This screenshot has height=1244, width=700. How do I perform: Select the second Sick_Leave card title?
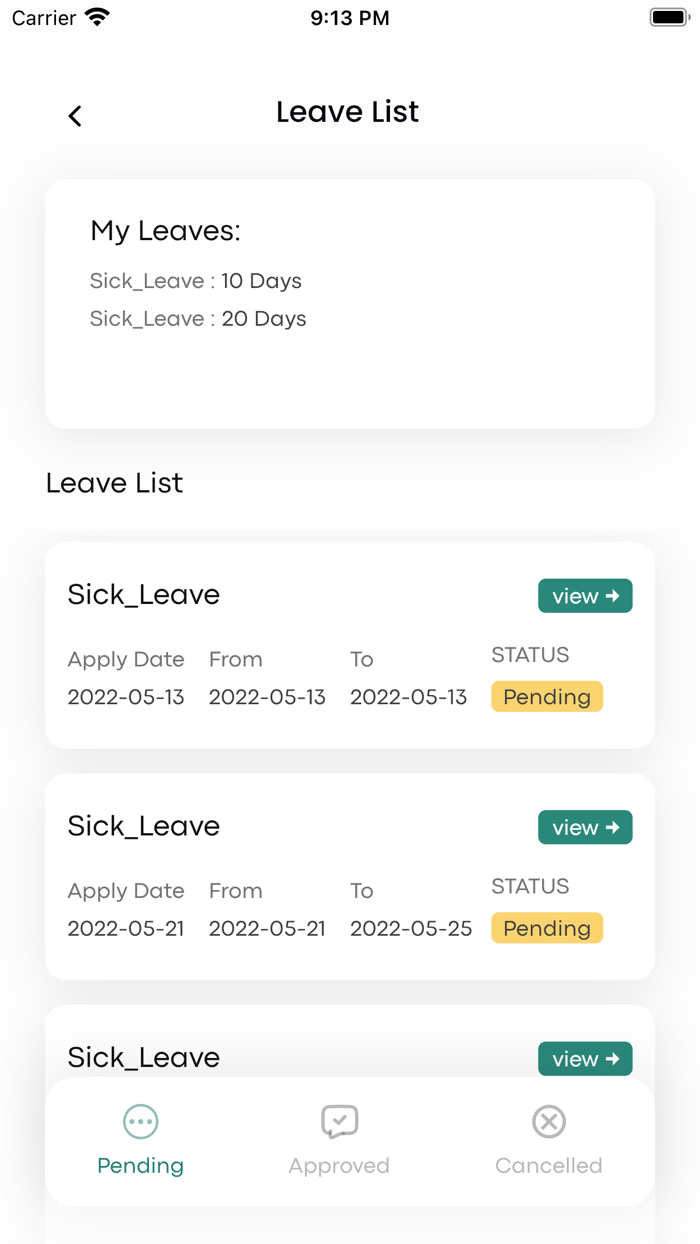[143, 826]
